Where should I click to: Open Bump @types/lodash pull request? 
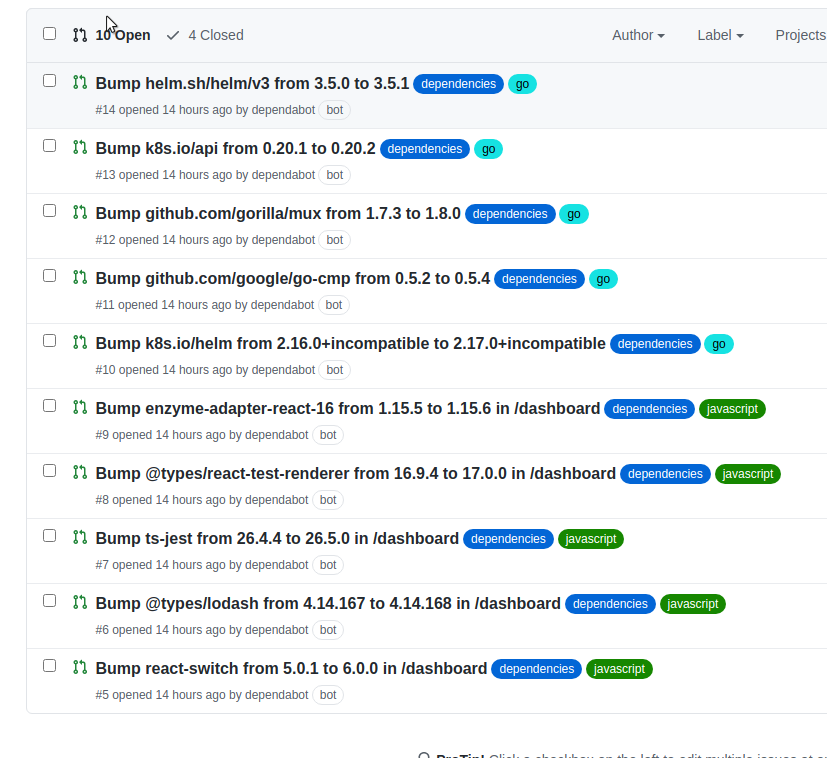click(x=328, y=603)
